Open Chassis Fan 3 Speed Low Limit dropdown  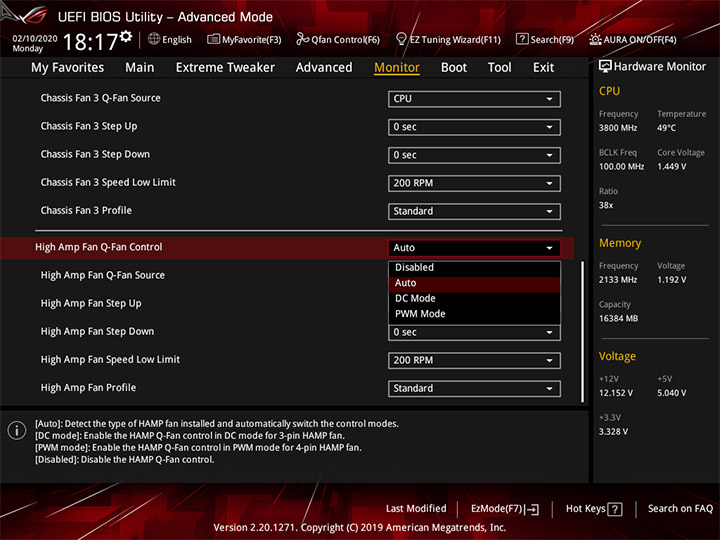point(474,183)
